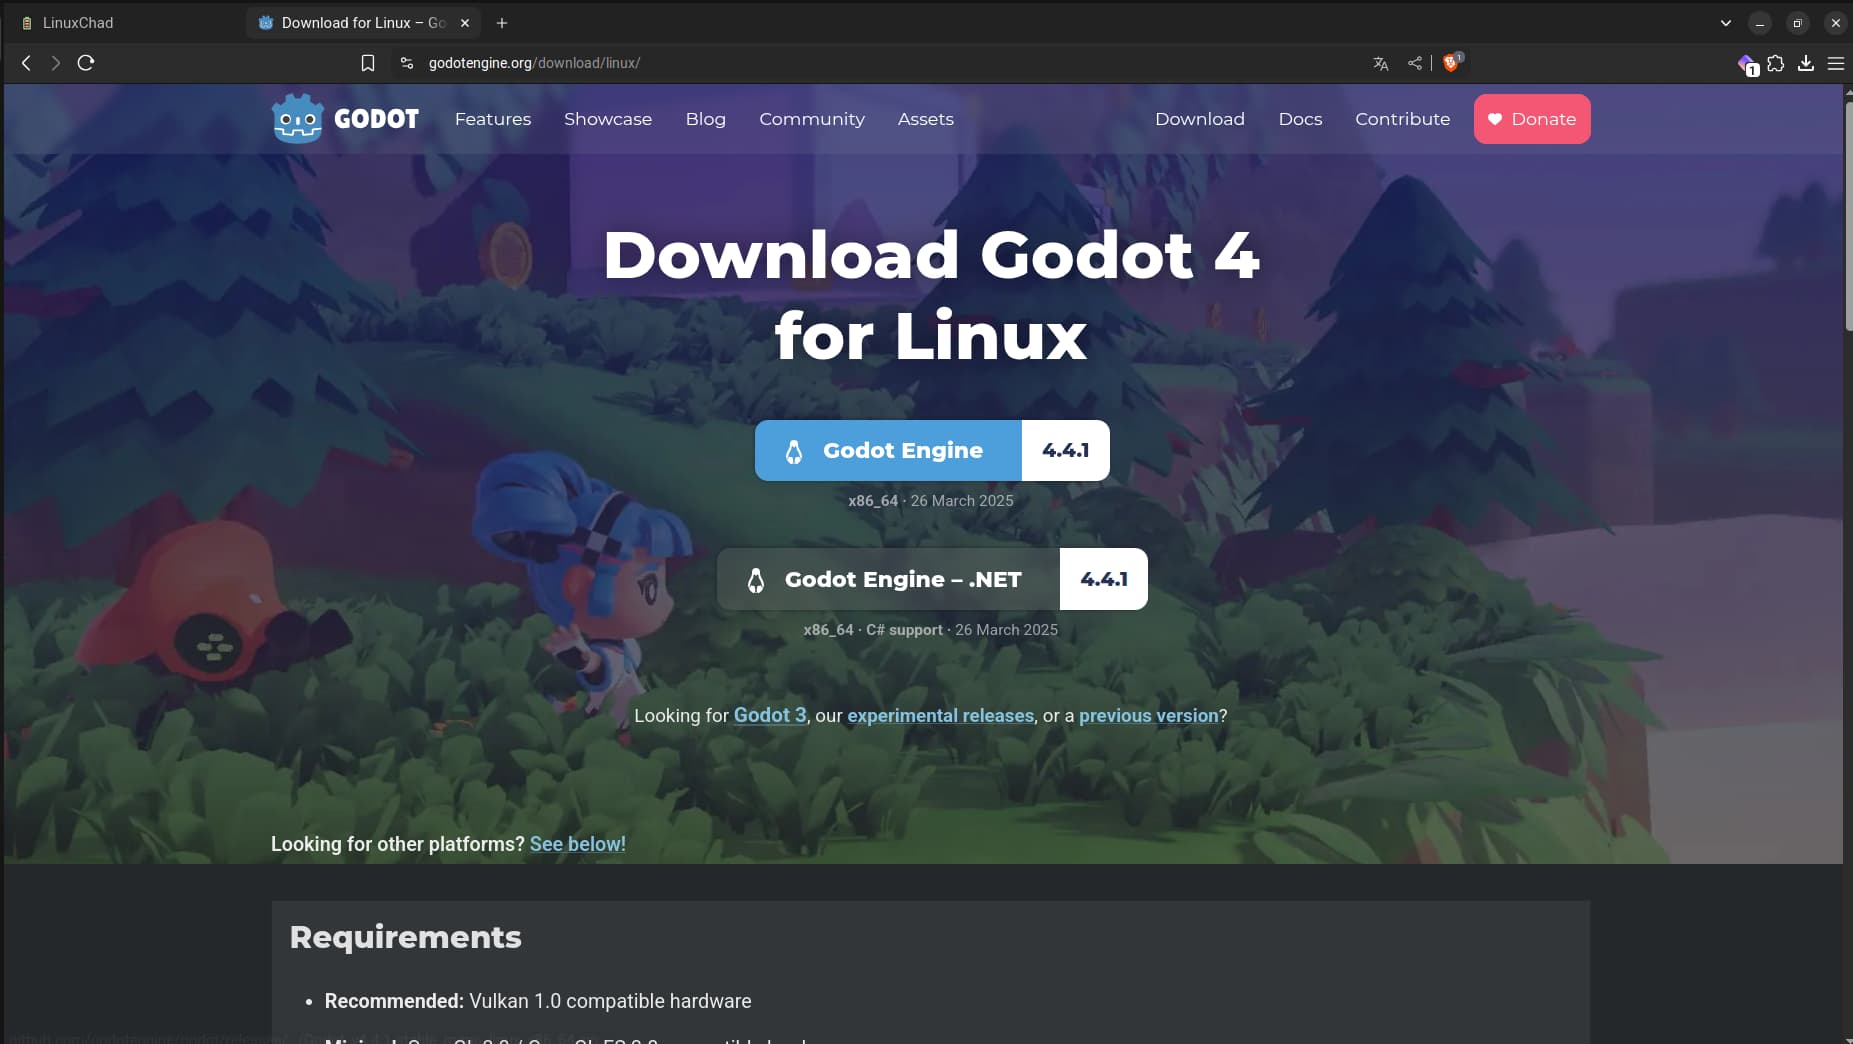Screen dimensions: 1853x1044
Task: Open site settings icon beside the URL
Action: tap(406, 63)
